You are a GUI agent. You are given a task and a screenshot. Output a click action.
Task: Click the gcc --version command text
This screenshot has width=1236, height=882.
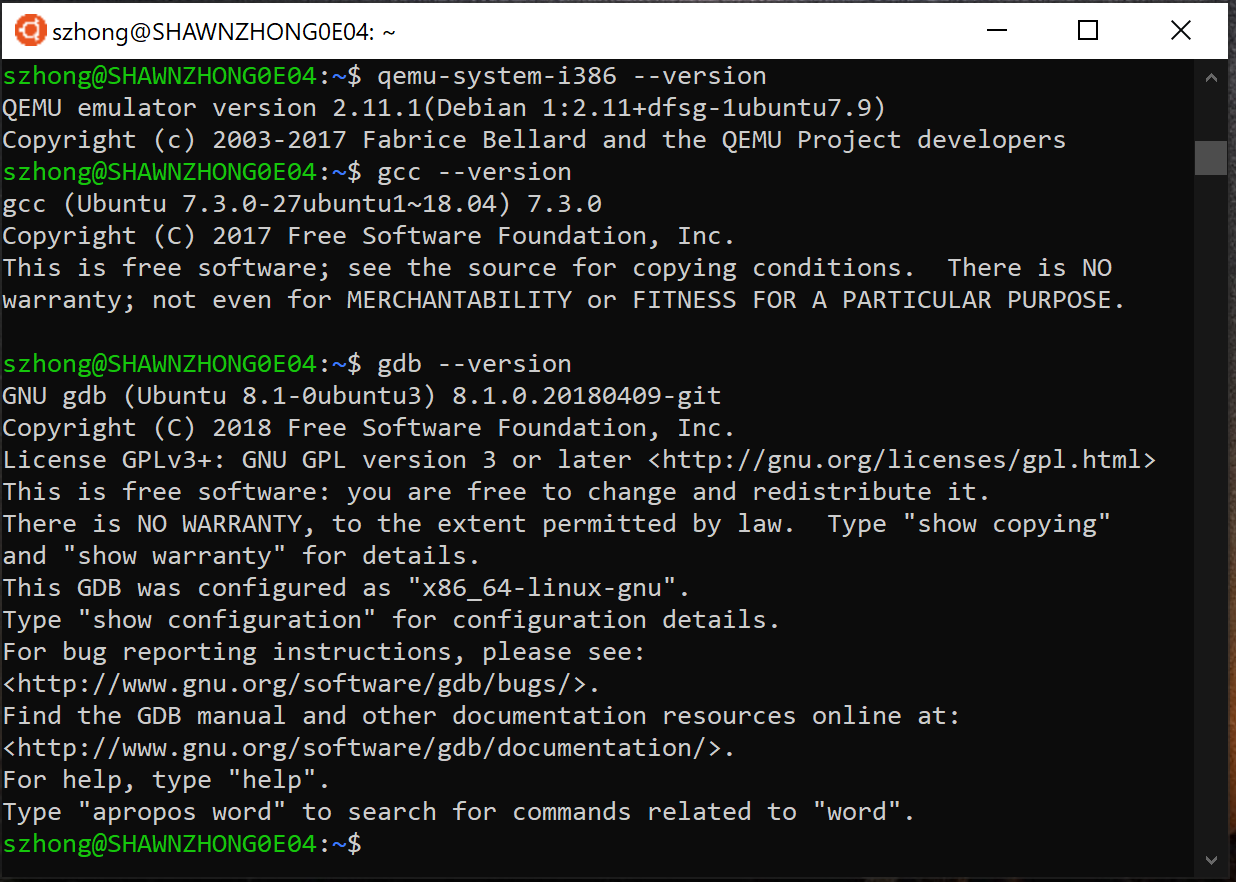tap(474, 172)
